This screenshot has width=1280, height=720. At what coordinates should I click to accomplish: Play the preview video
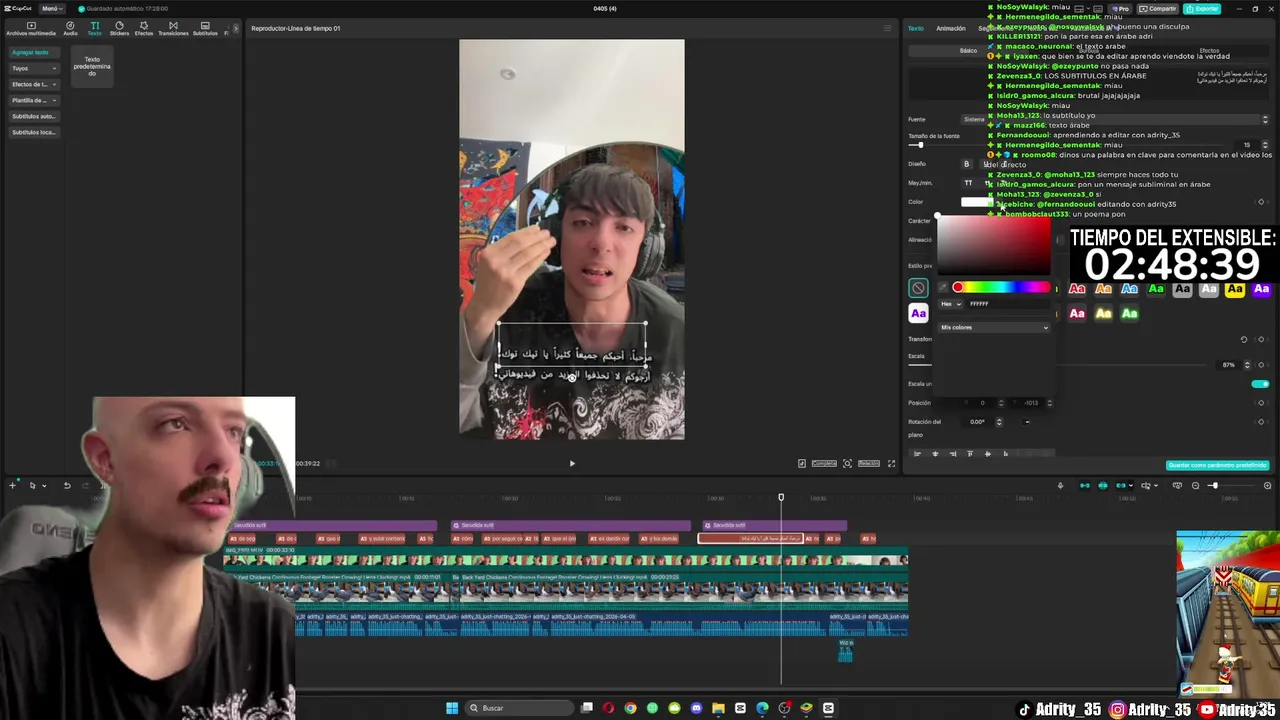click(572, 463)
